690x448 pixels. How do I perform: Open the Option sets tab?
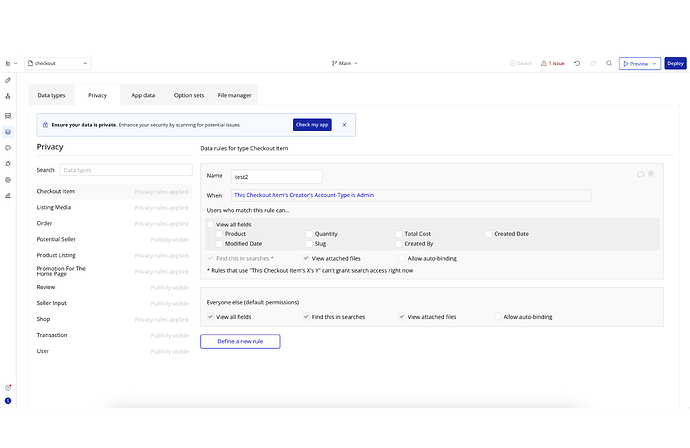tap(189, 95)
